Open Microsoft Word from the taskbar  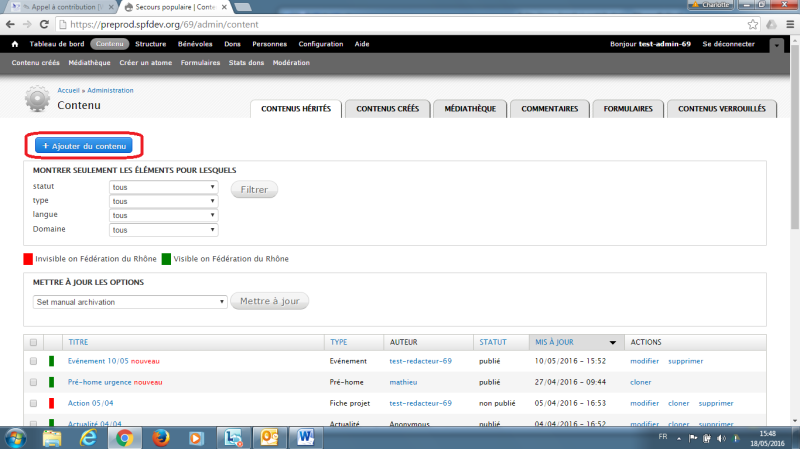[306, 437]
